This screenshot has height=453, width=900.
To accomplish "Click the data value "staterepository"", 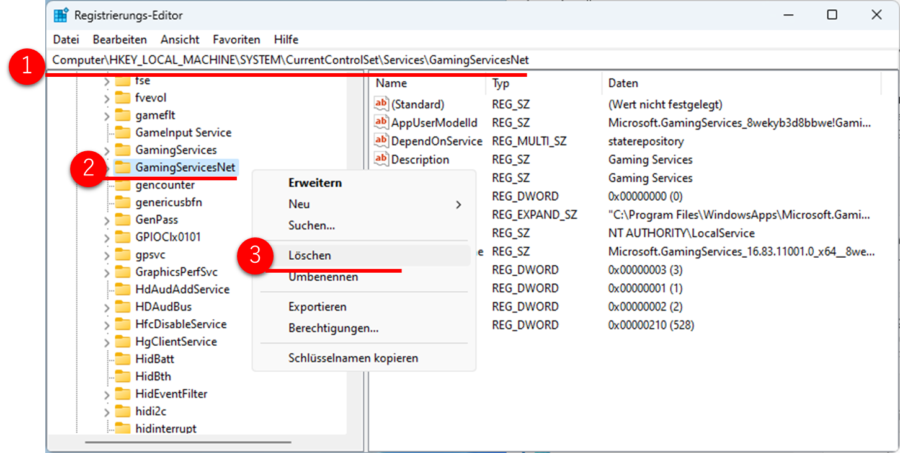I will (646, 141).
